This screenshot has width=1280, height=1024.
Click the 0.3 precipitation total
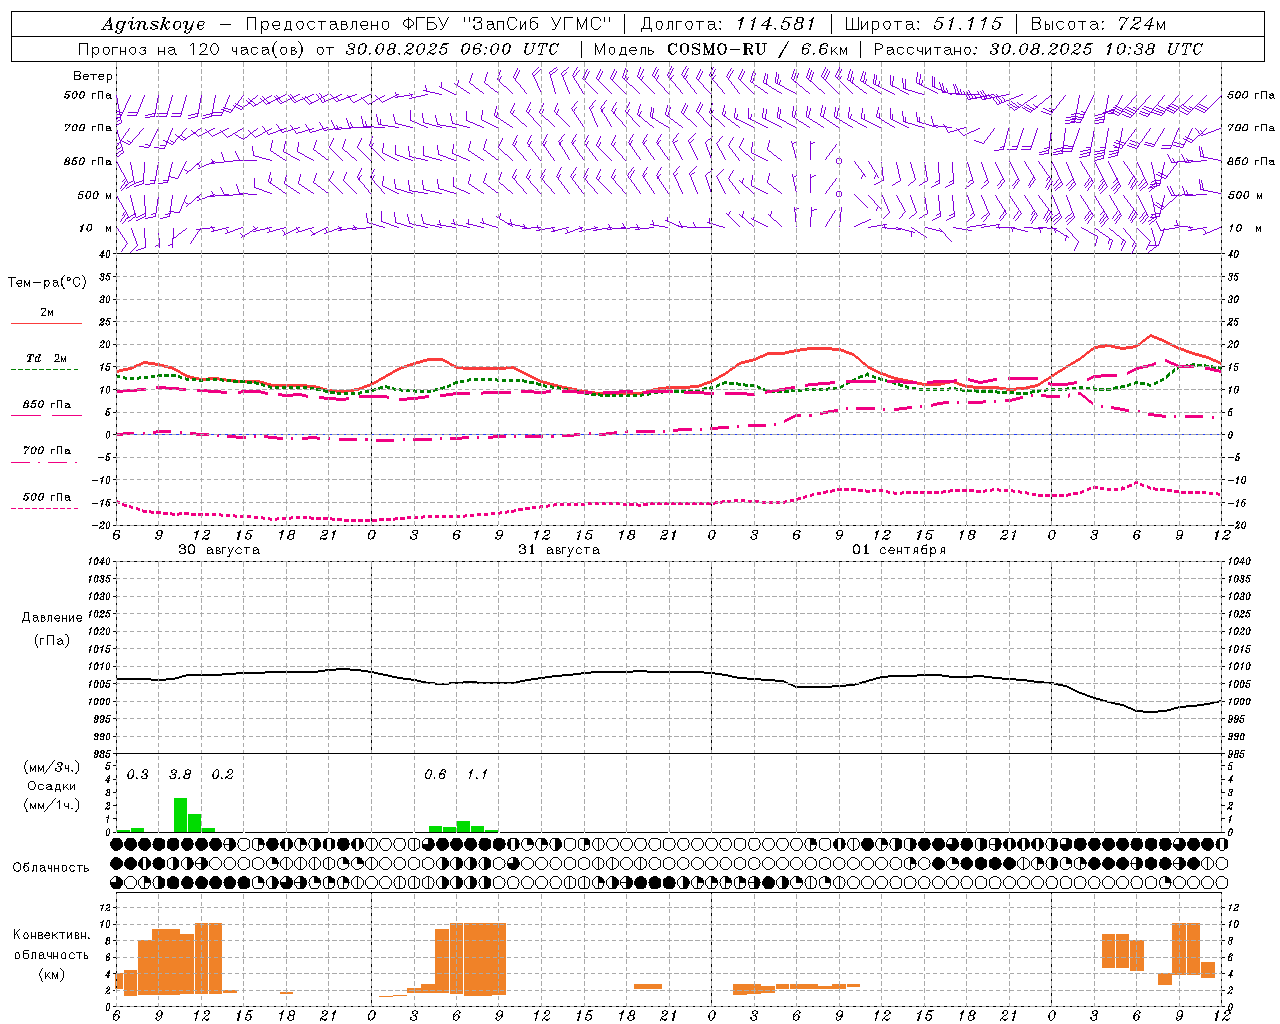click(137, 775)
